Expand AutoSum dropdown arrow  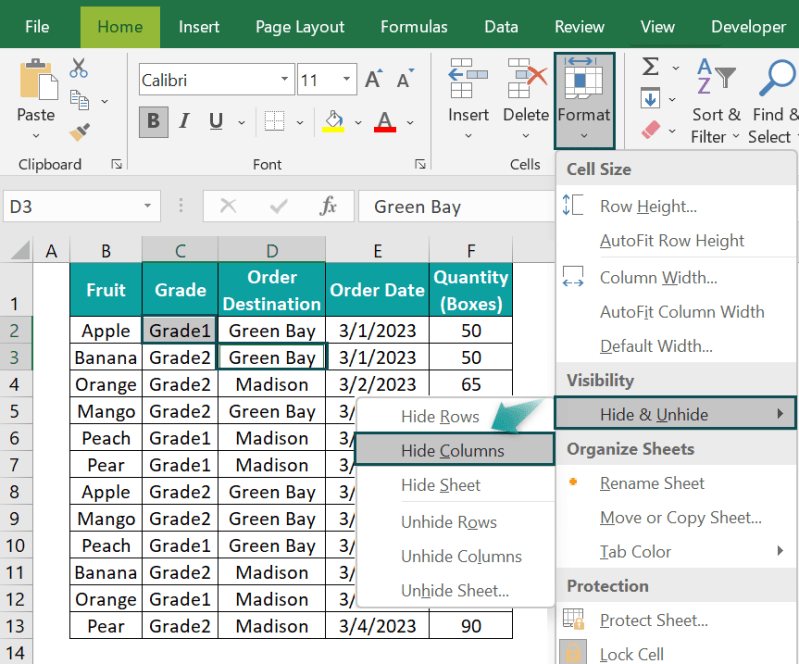[676, 68]
